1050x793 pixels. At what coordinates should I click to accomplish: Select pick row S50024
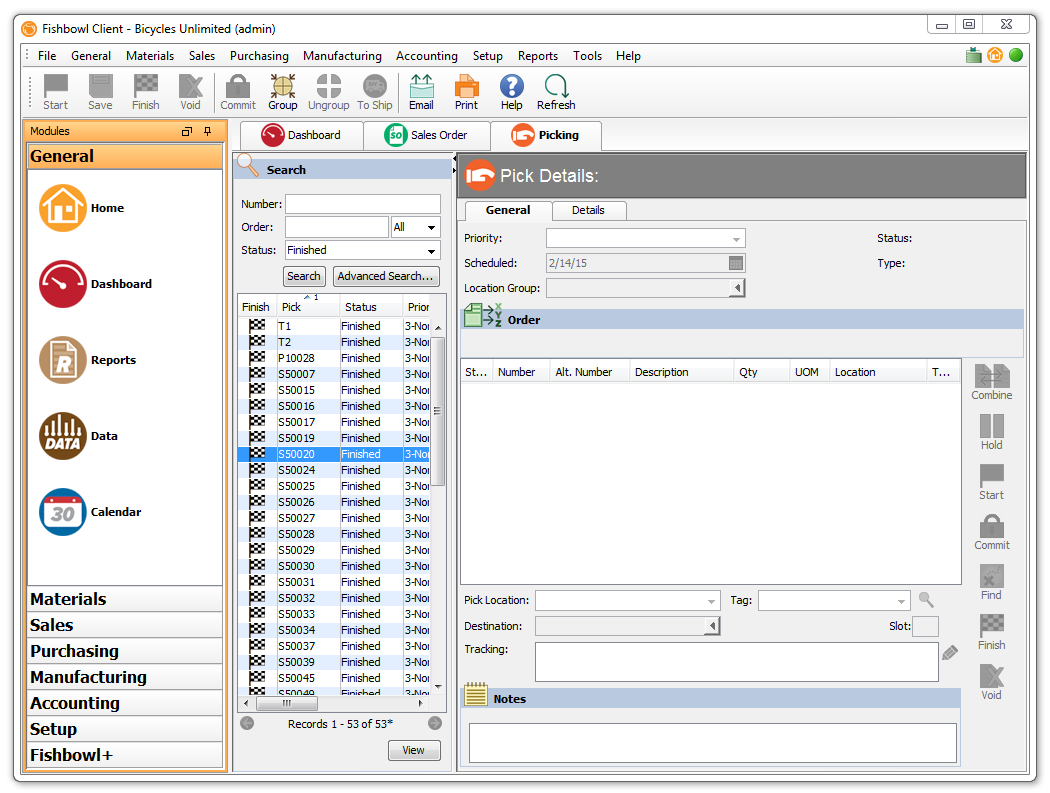[x=334, y=470]
